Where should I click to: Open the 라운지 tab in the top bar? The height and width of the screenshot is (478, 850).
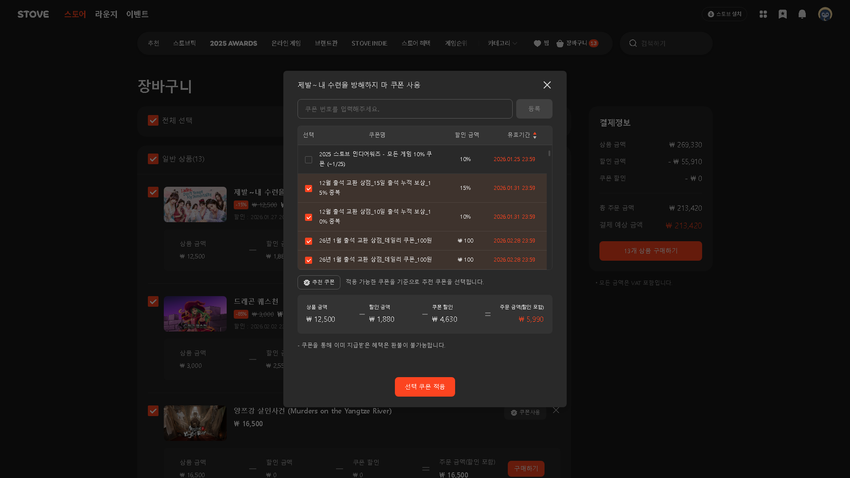(106, 14)
